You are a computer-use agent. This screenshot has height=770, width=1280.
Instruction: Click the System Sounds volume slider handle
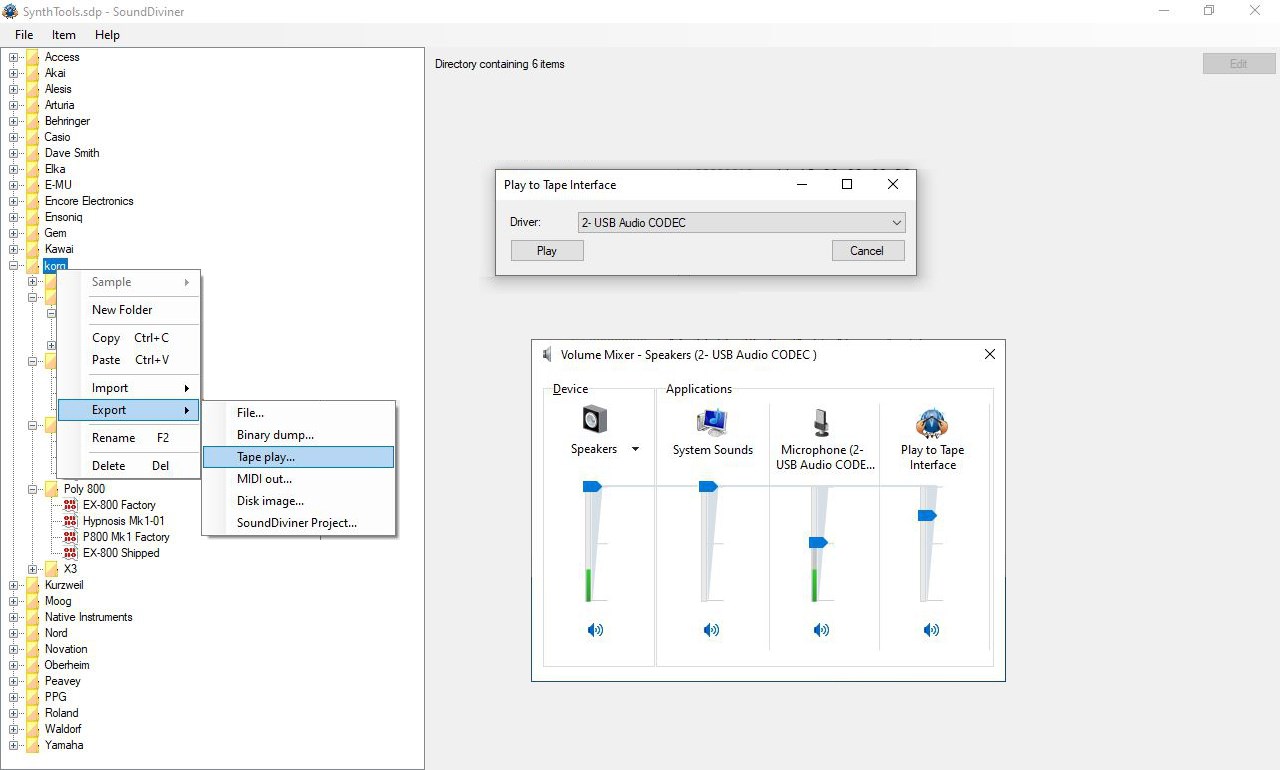click(x=708, y=486)
